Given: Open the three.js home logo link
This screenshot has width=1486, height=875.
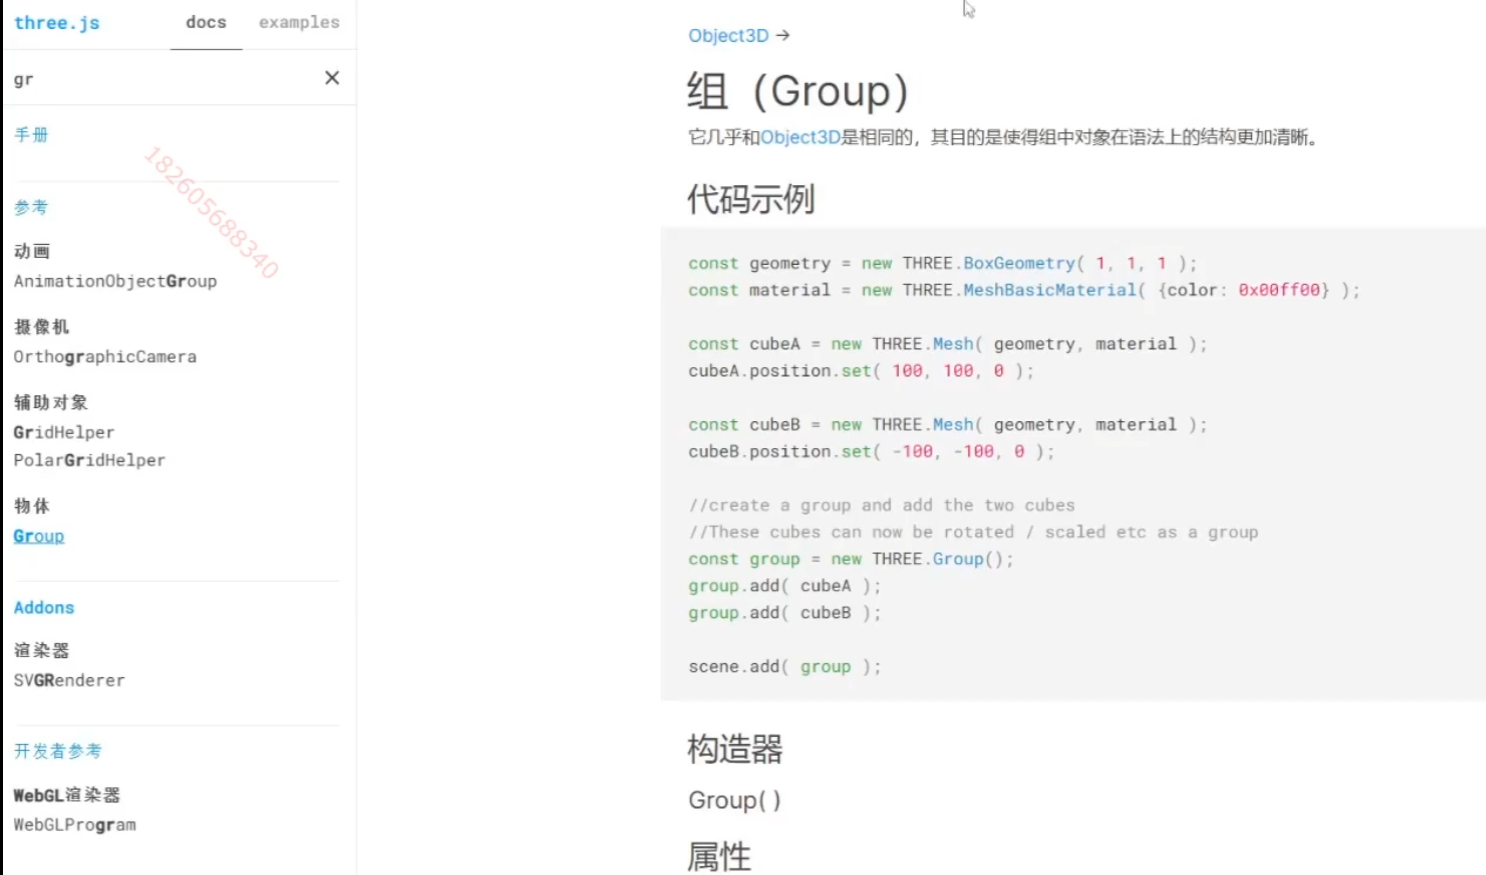Looking at the screenshot, I should tap(57, 23).
